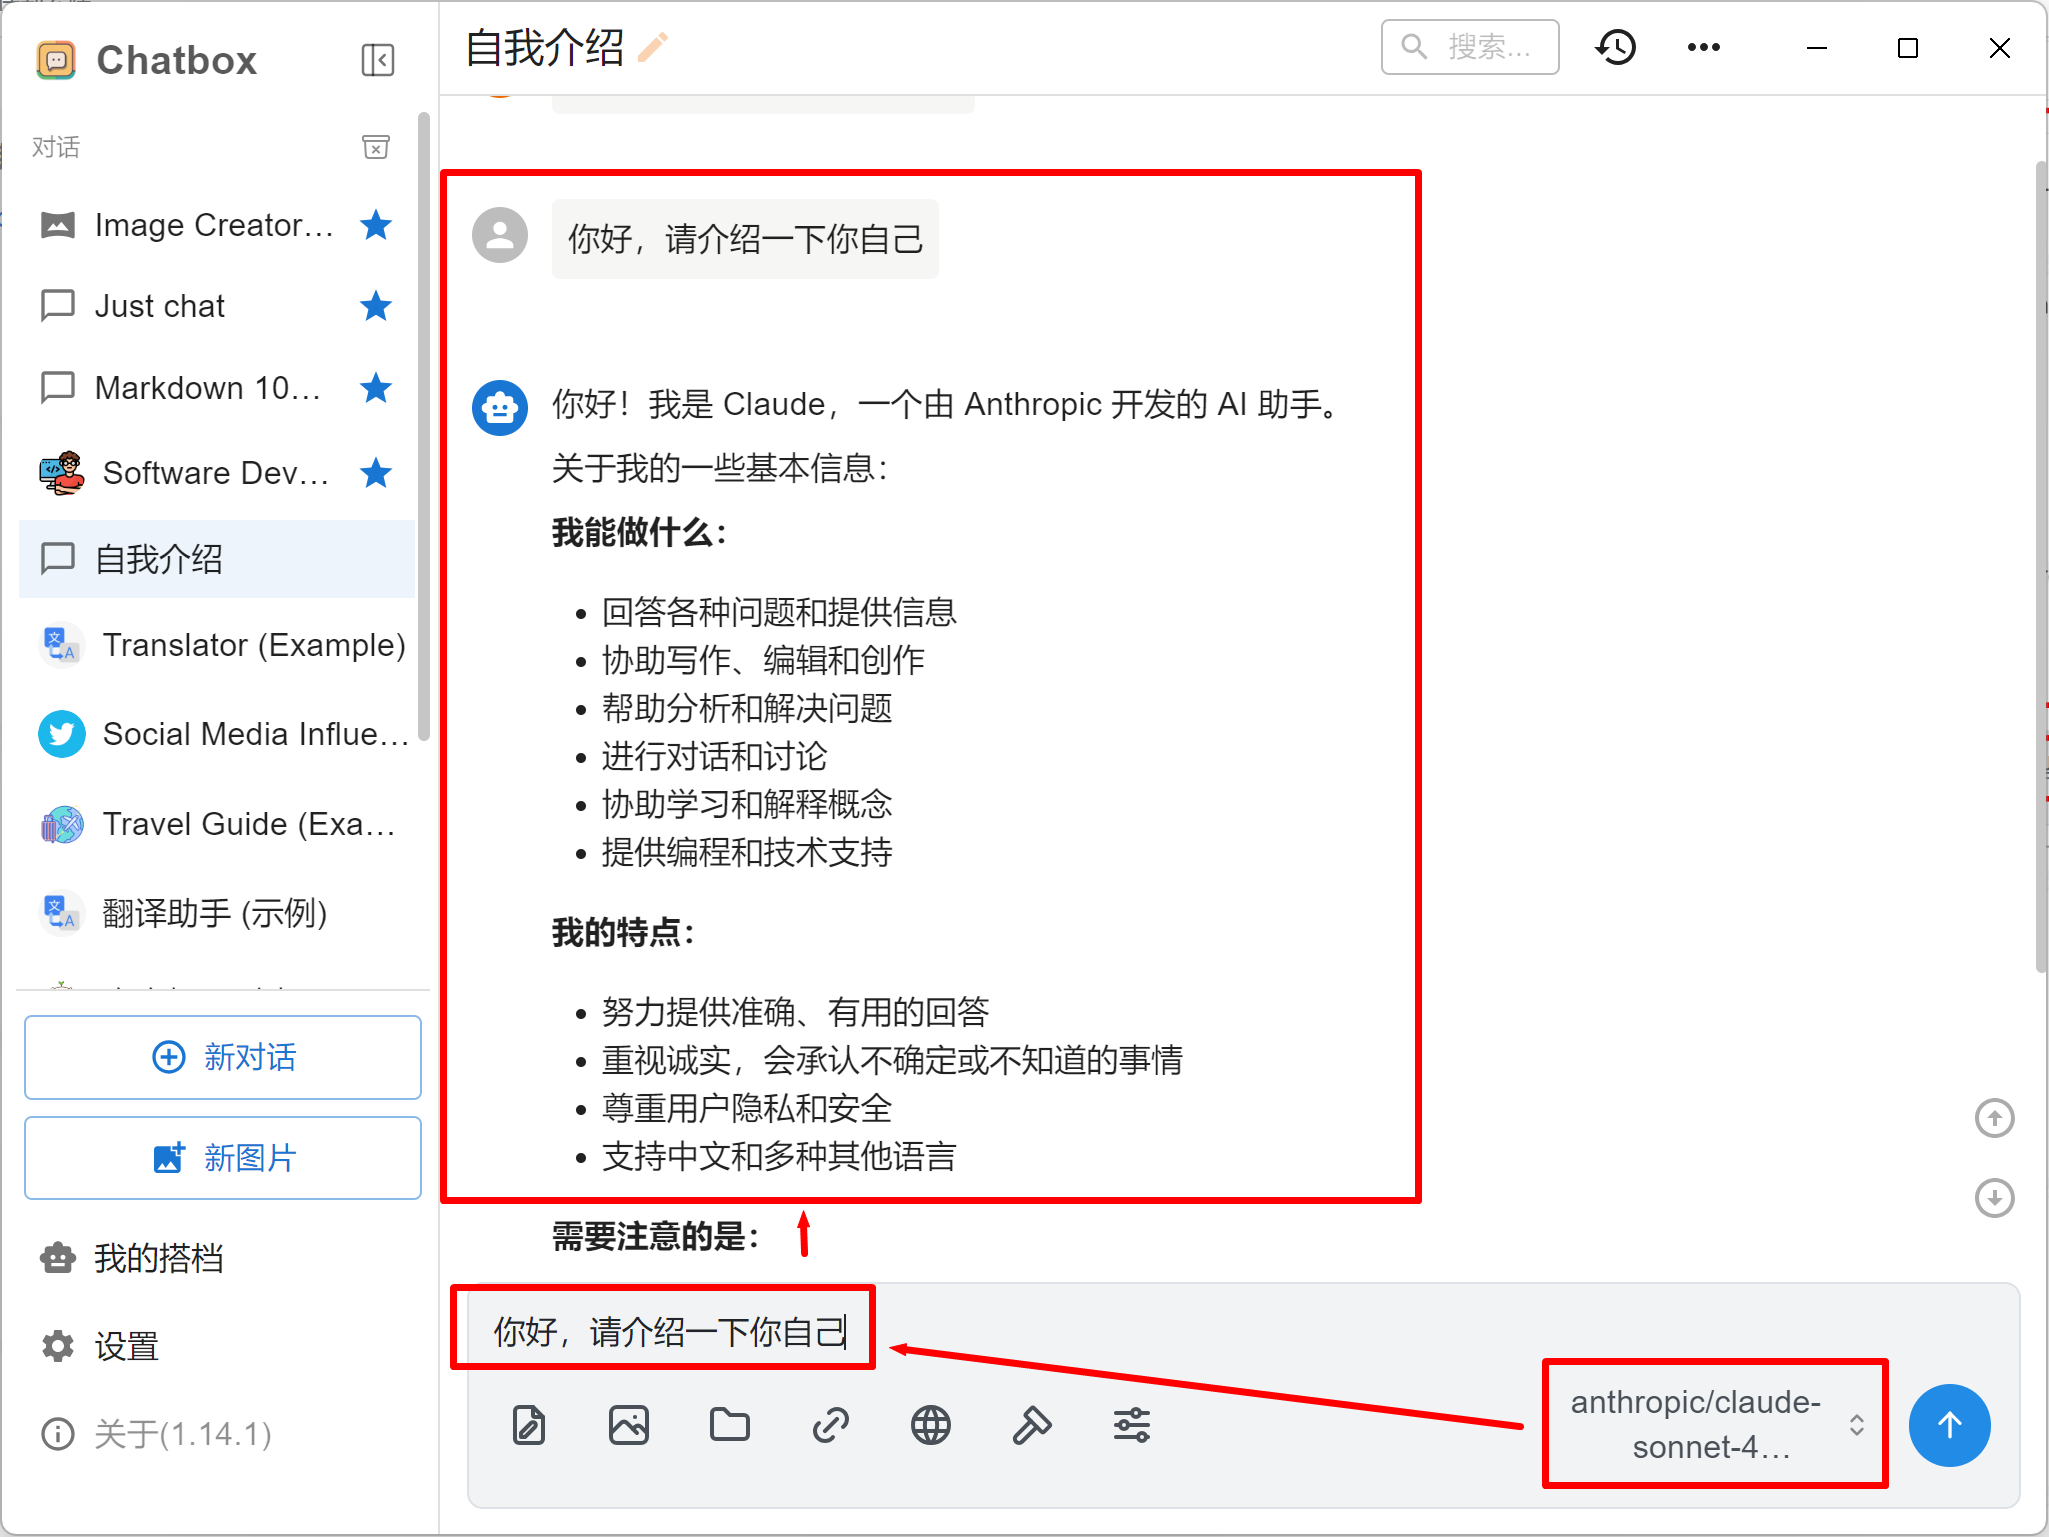Screen dimensions: 2049x1537
Task: Click the 搜索 search field
Action: click(x=1470, y=47)
